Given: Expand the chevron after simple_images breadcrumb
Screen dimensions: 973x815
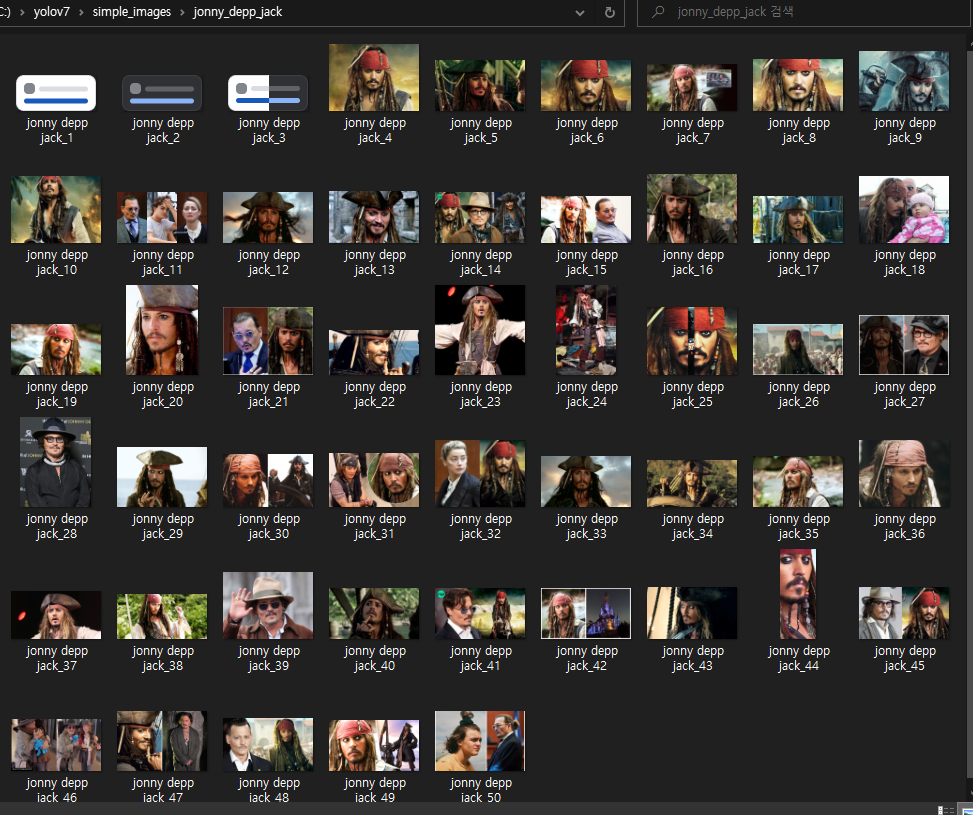Looking at the screenshot, I should click(x=182, y=12).
